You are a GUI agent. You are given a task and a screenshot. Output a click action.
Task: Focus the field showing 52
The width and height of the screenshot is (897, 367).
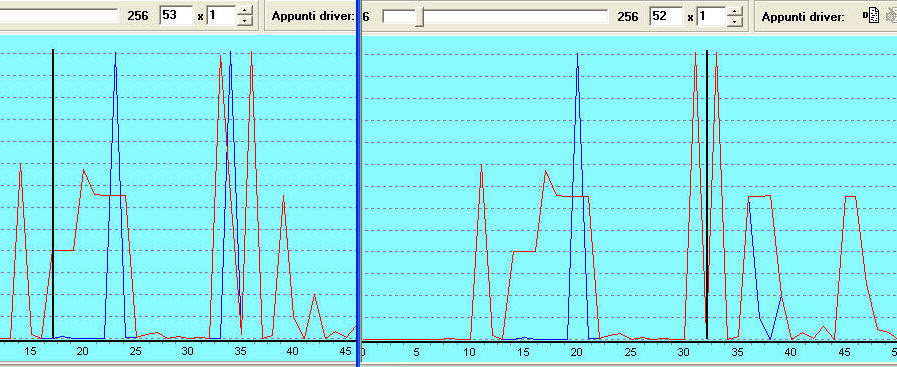click(x=666, y=16)
